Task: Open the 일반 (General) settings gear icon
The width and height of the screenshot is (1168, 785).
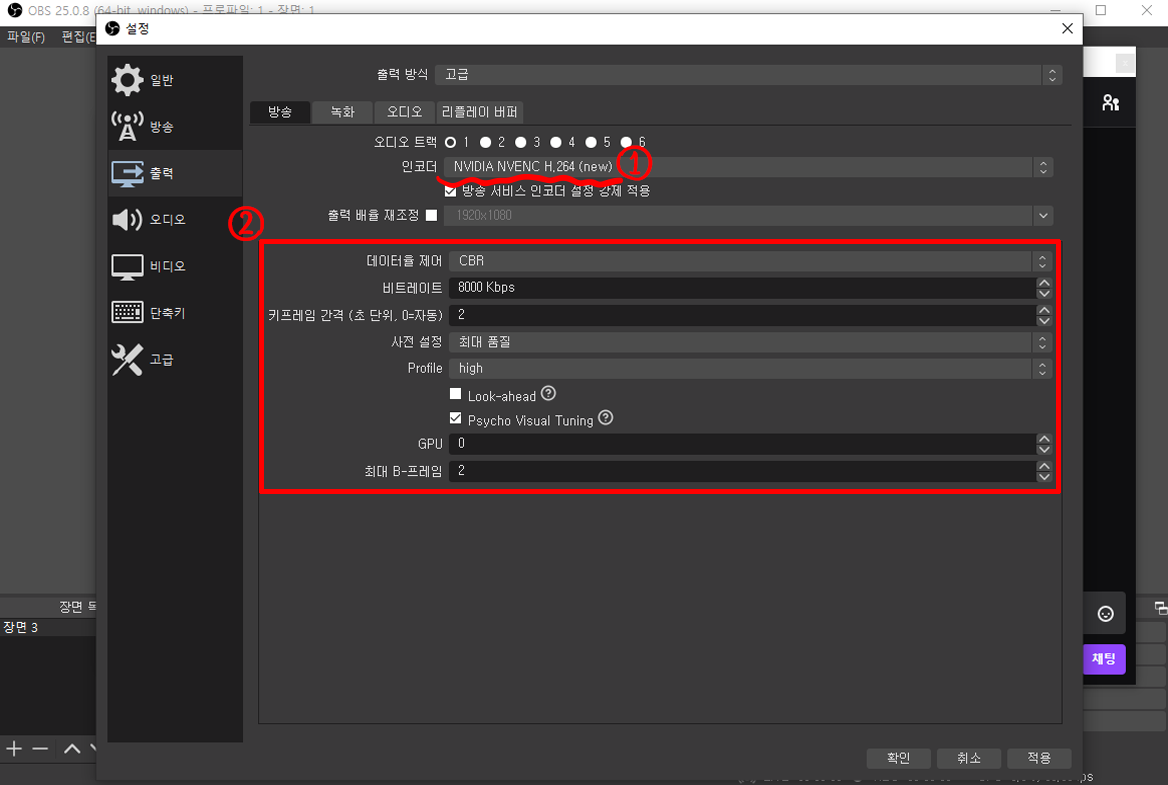Action: click(127, 80)
